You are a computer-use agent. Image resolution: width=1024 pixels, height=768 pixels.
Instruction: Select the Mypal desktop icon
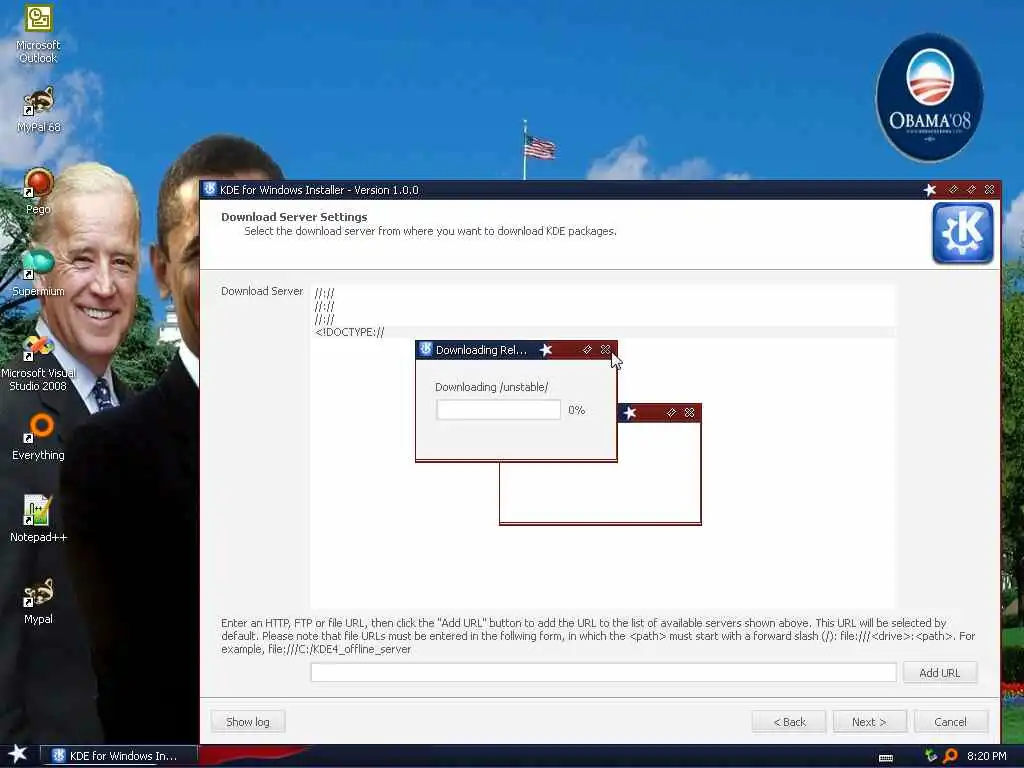(x=38, y=601)
